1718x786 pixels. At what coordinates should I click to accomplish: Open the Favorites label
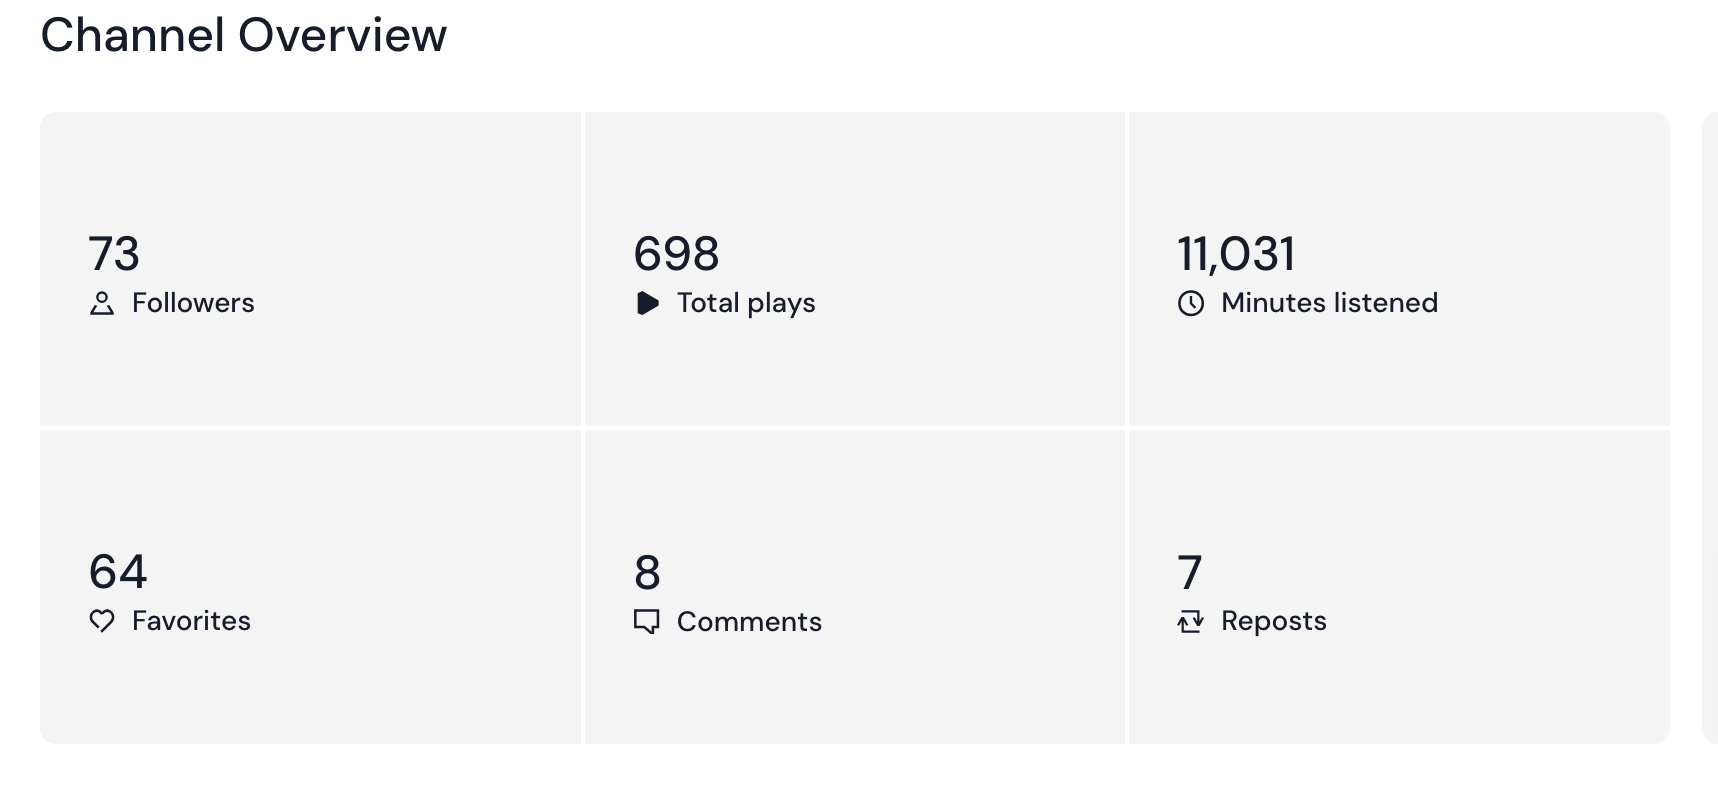click(x=191, y=621)
